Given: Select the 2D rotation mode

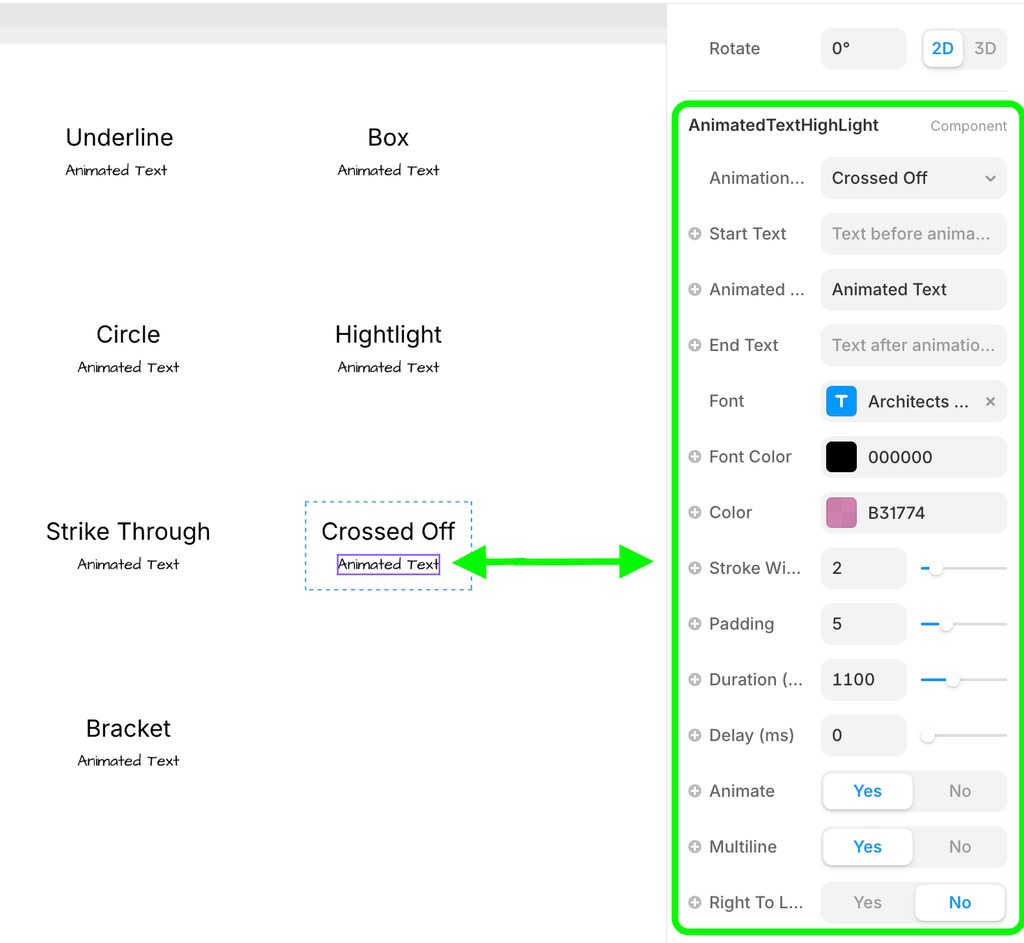Looking at the screenshot, I should point(942,49).
